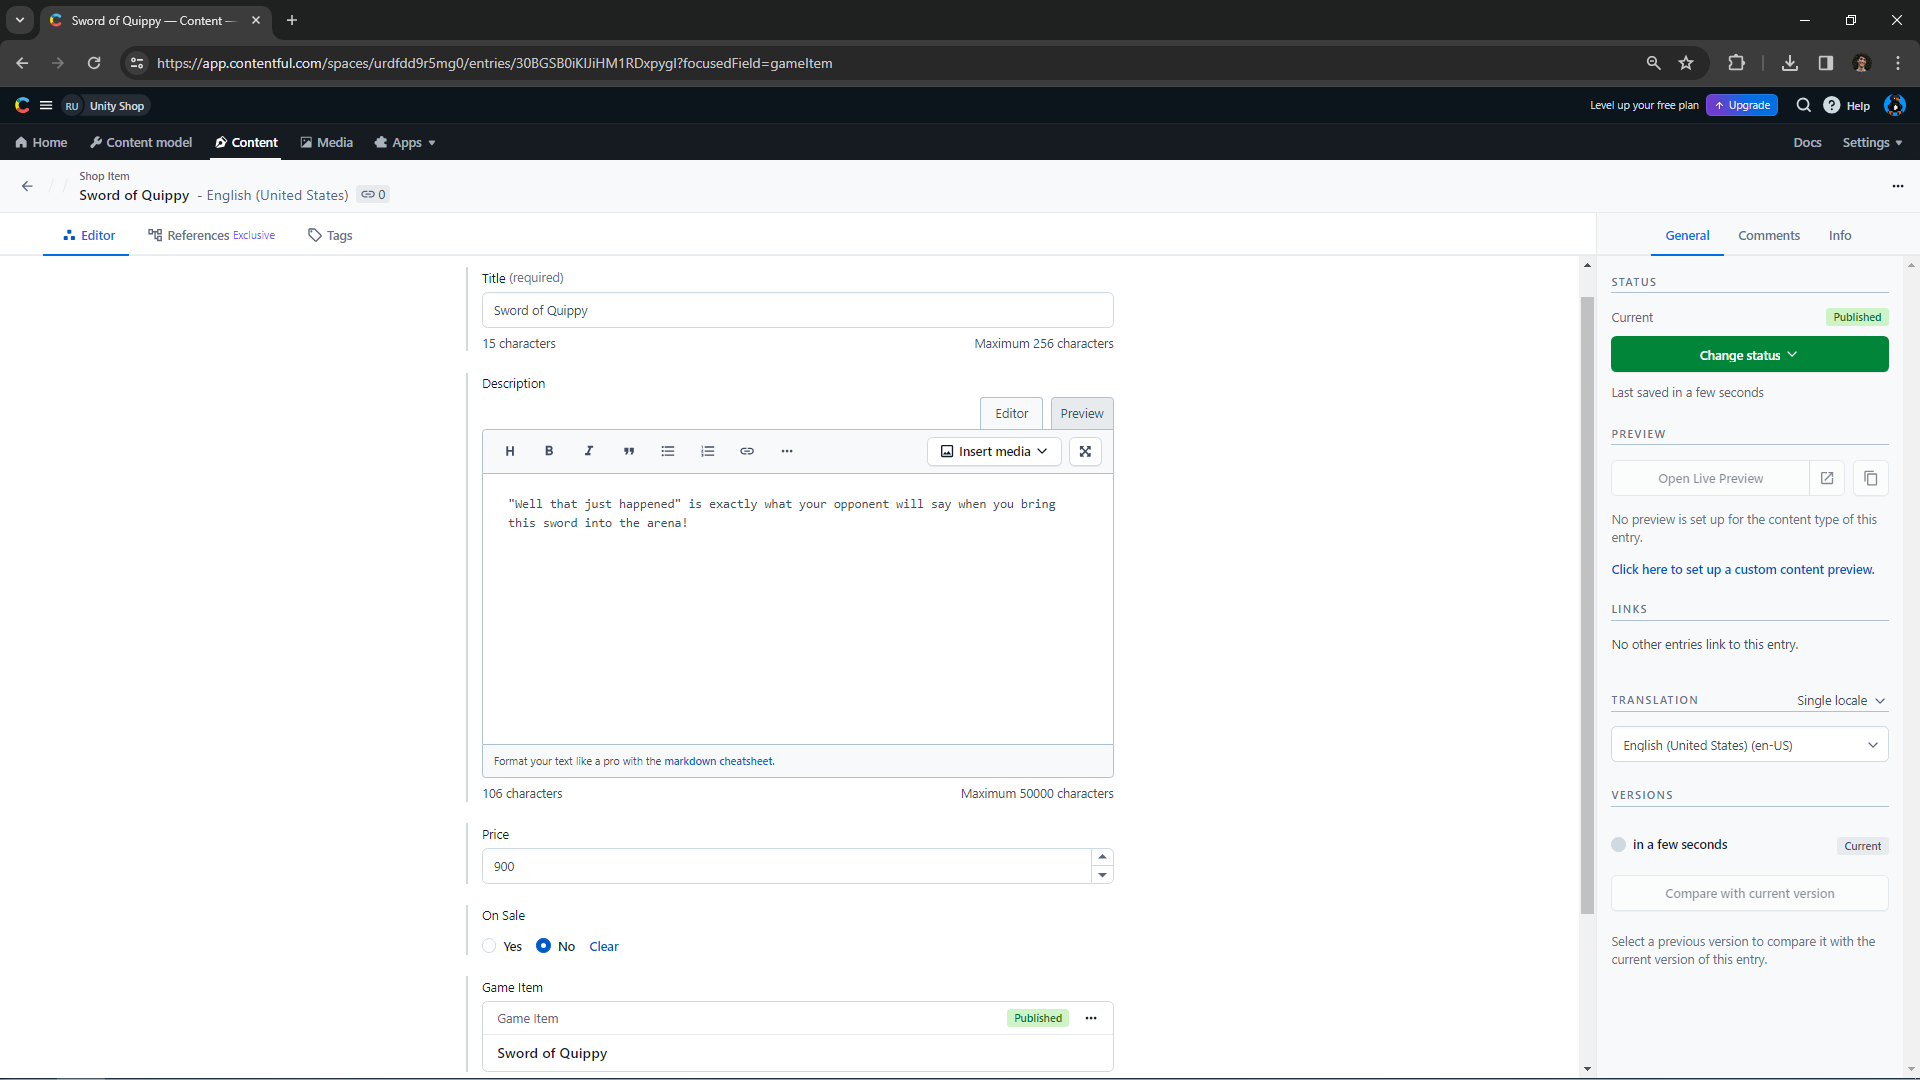This screenshot has height=1080, width=1920.
Task: Insert numbered list in Description
Action: [708, 451]
